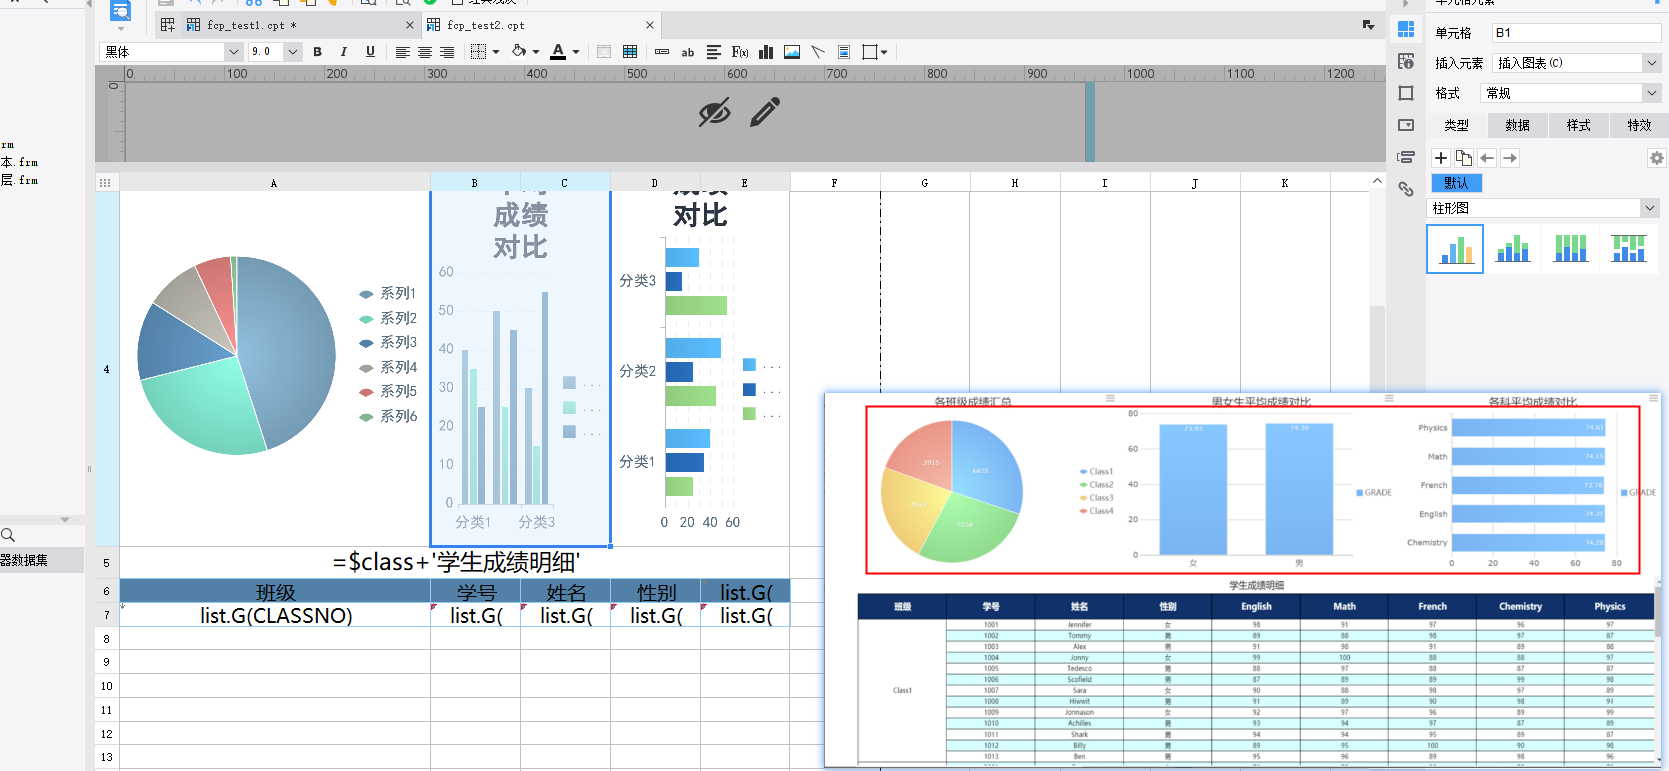Insert a slash line in the cell
Viewport: 1669px width, 771px height.
click(x=818, y=52)
